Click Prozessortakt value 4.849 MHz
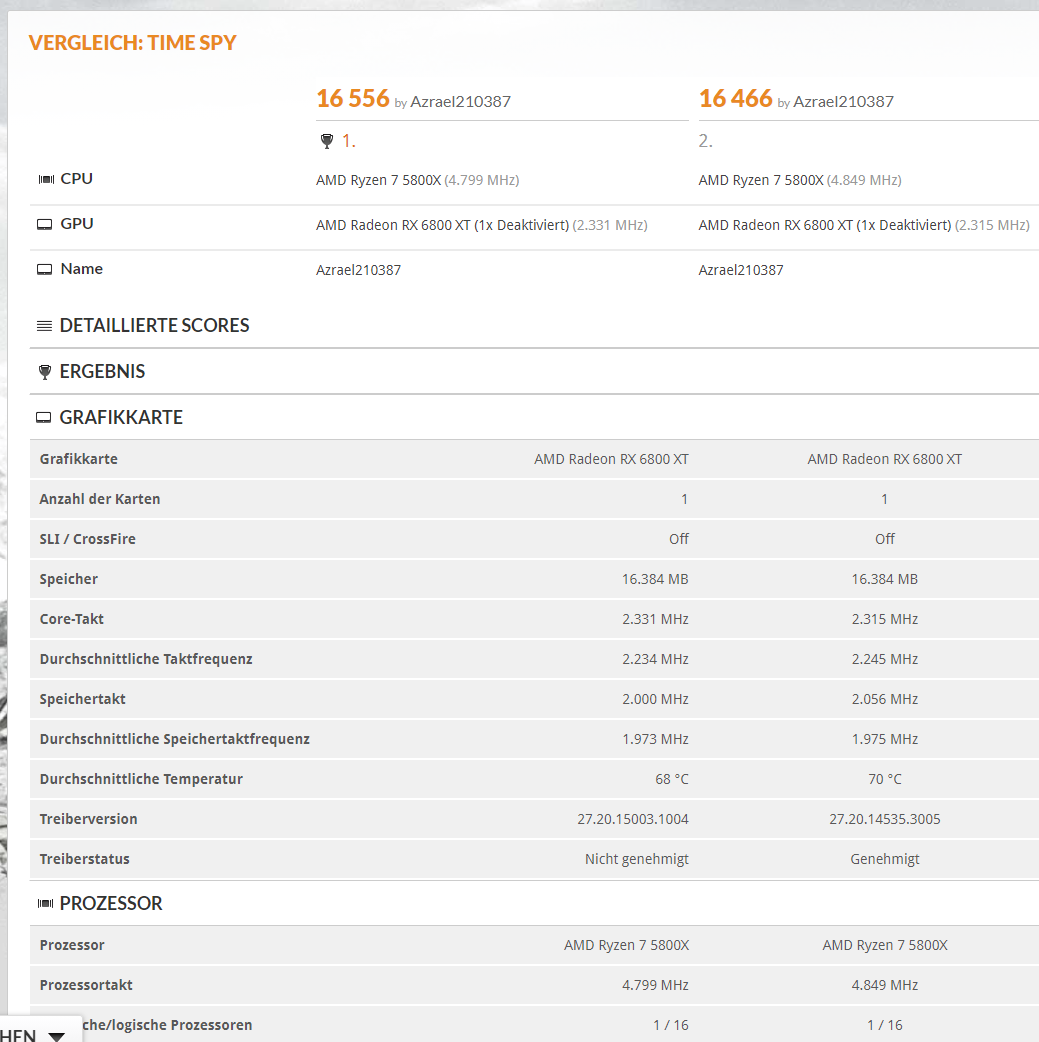Image resolution: width=1039 pixels, height=1042 pixels. click(885, 986)
